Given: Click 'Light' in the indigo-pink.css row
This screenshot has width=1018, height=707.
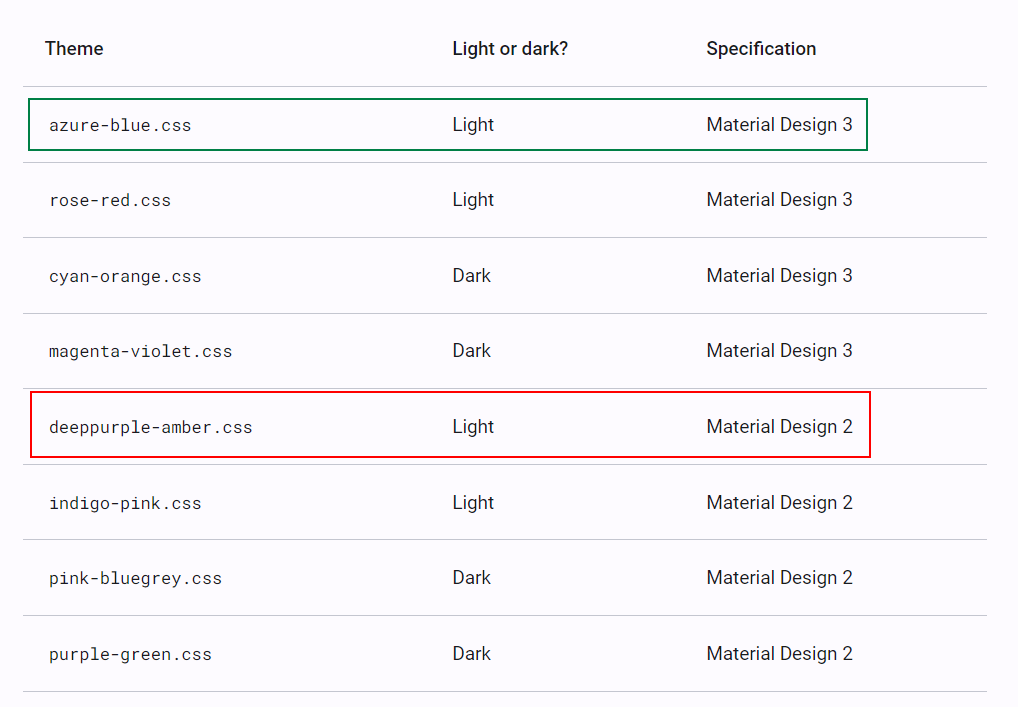Looking at the screenshot, I should pyautogui.click(x=473, y=502).
